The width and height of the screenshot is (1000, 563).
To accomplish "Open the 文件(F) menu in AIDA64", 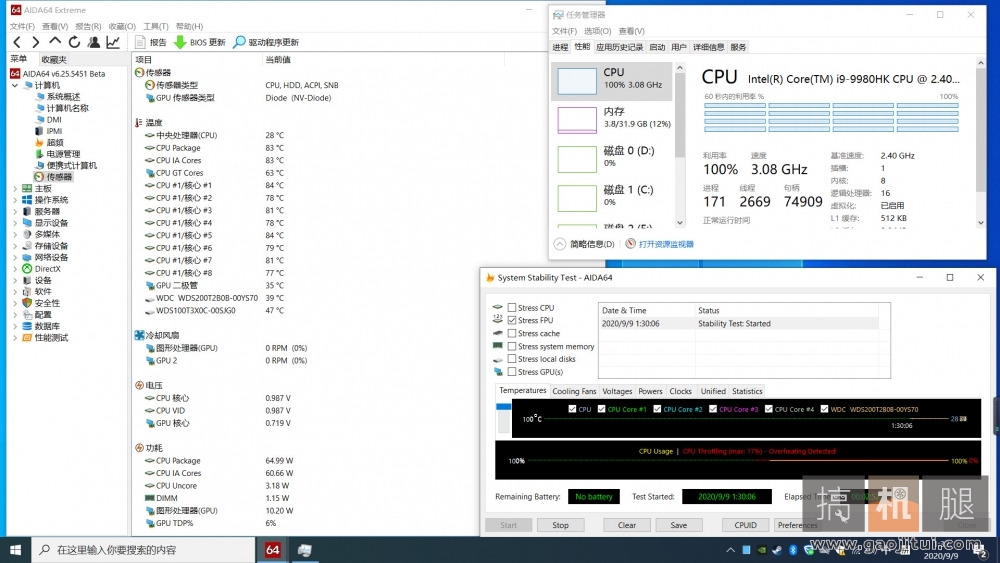I will 22,26.
